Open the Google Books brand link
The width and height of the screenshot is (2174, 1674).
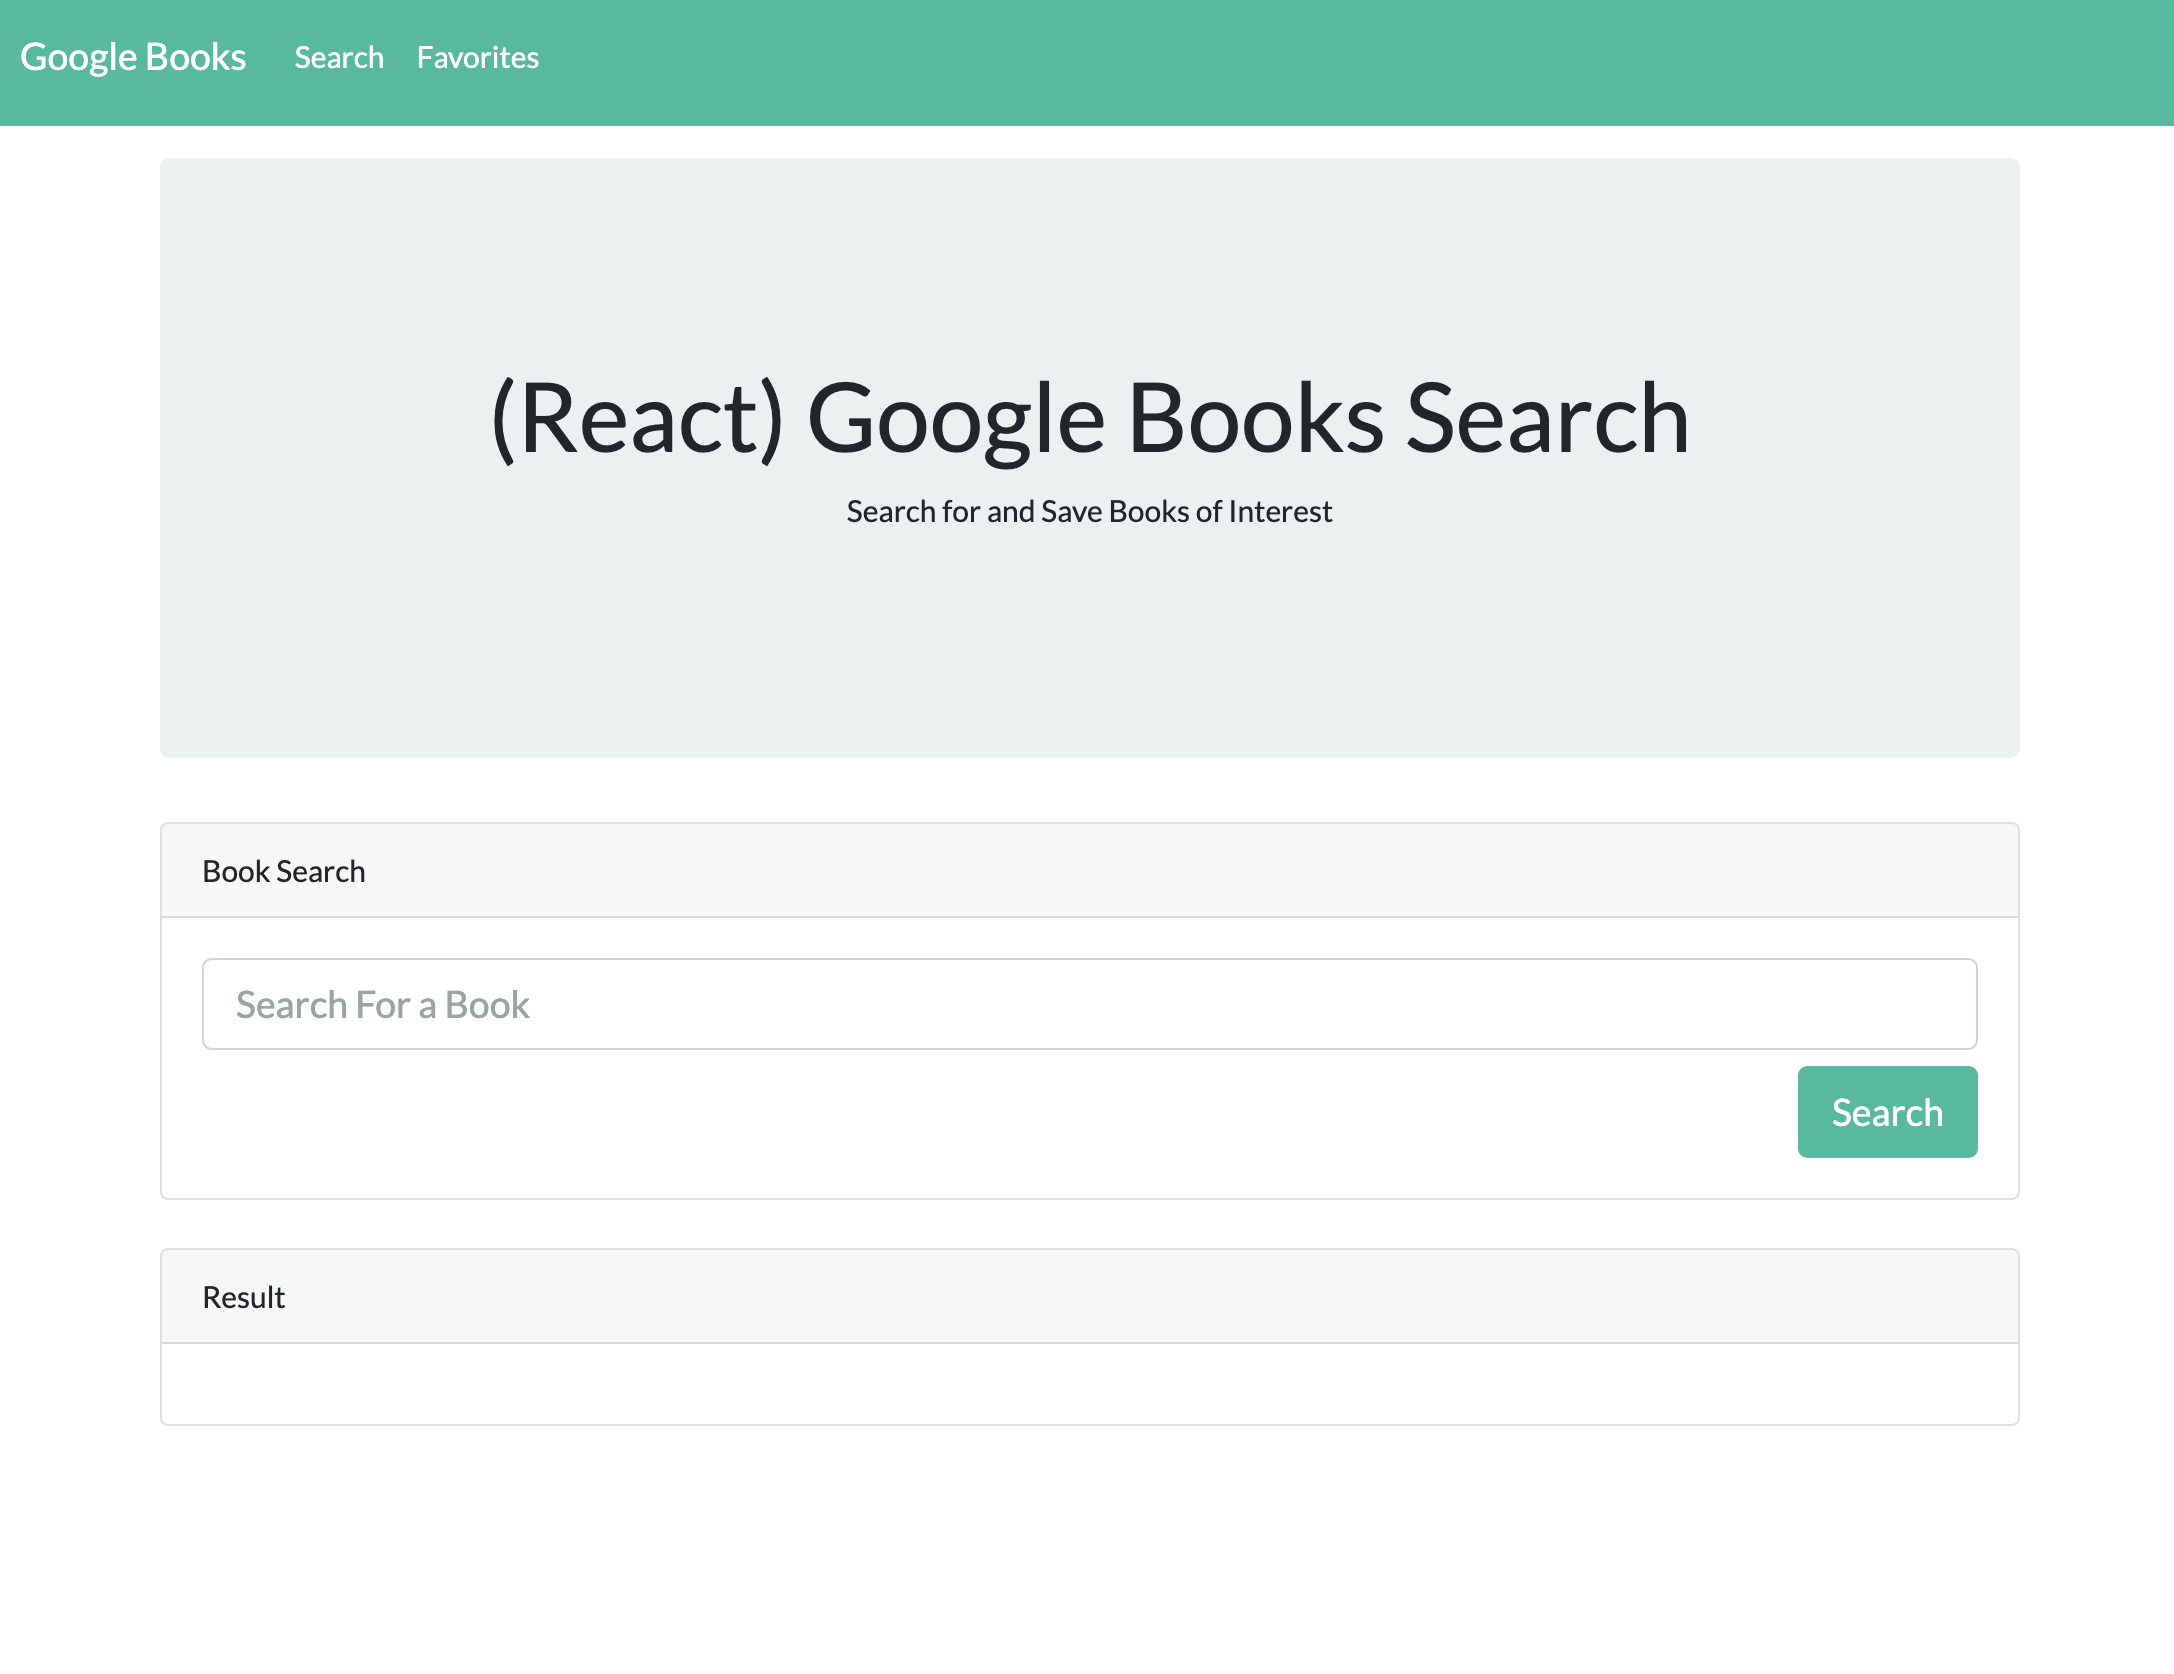(133, 57)
